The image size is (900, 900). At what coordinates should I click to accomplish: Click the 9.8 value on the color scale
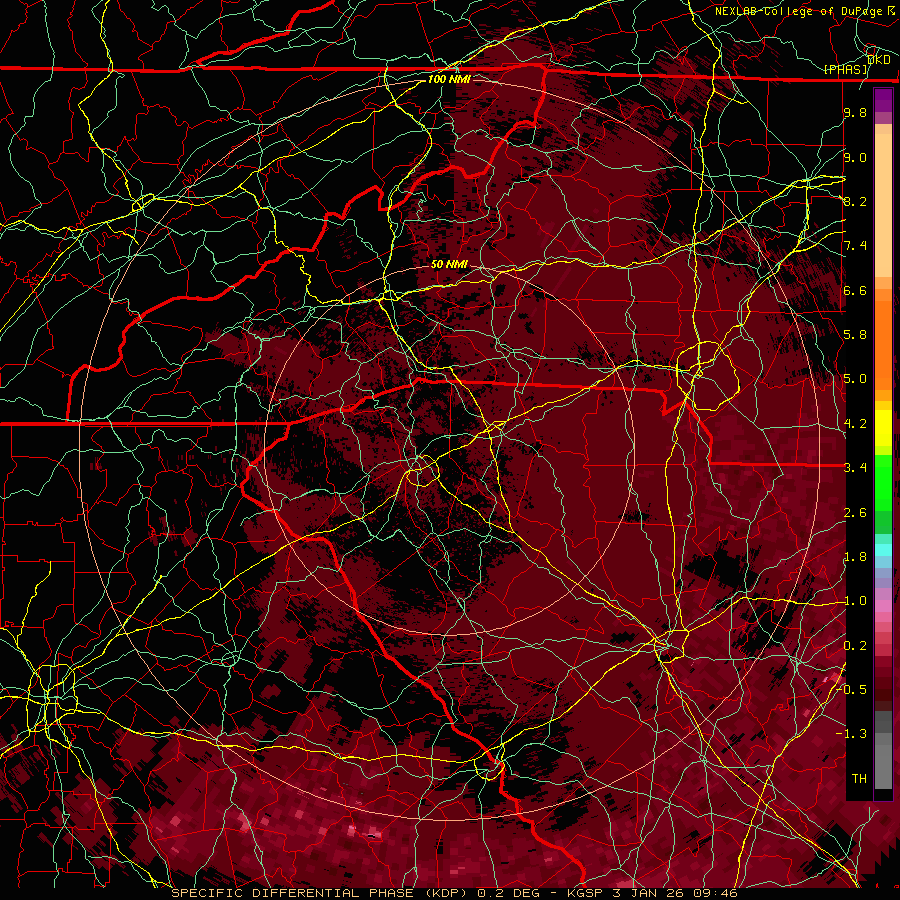(x=855, y=112)
